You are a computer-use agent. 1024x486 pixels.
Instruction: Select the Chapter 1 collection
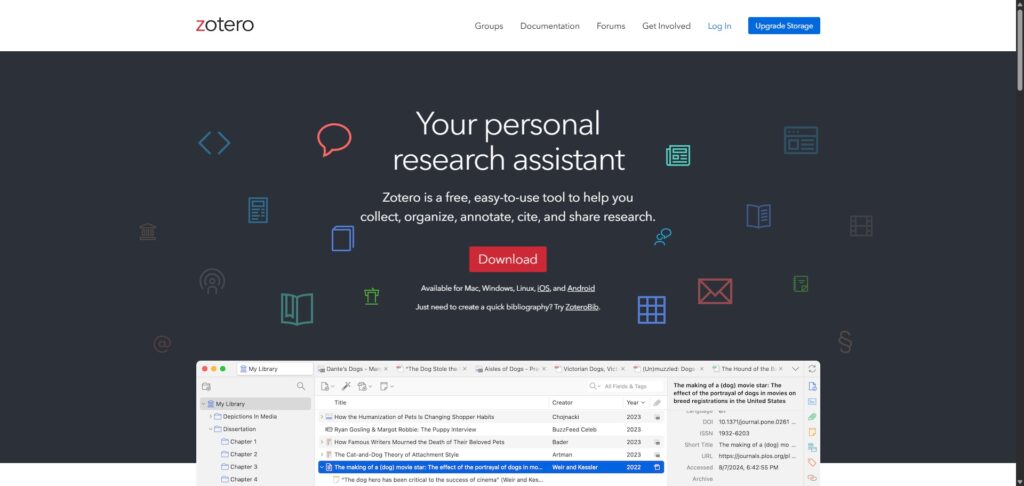239,442
